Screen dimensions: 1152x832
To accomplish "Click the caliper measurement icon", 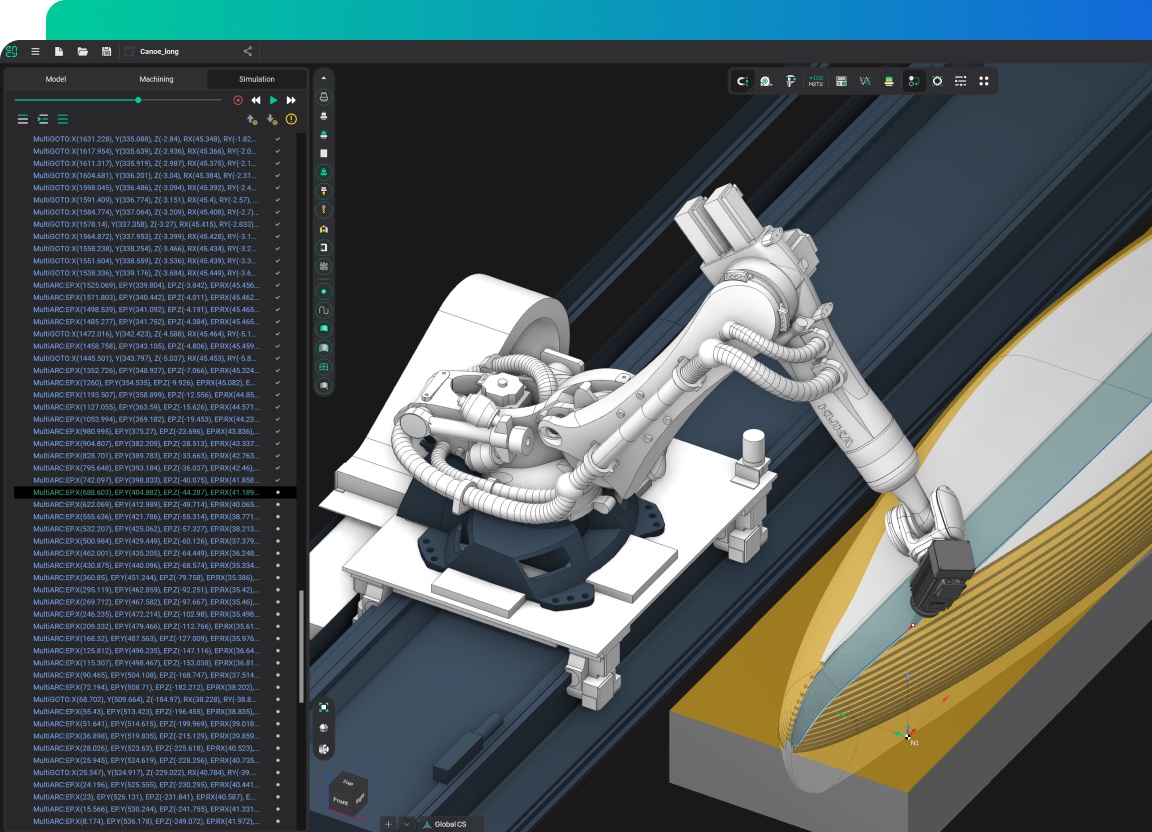I will 790,81.
